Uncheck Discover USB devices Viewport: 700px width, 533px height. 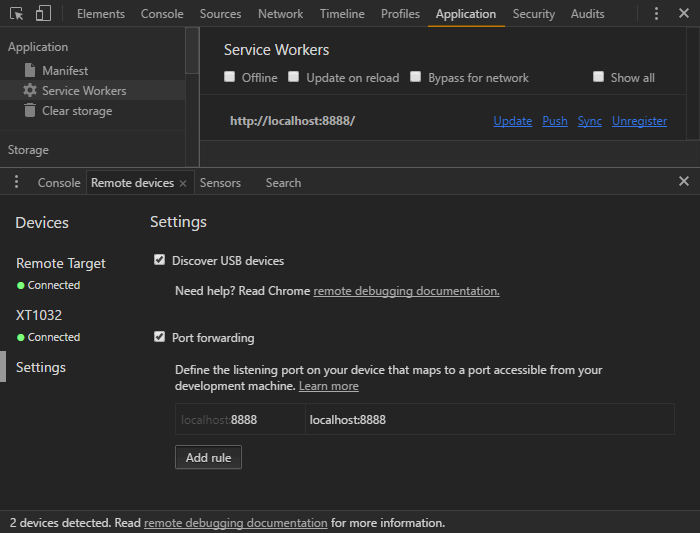coord(159,260)
